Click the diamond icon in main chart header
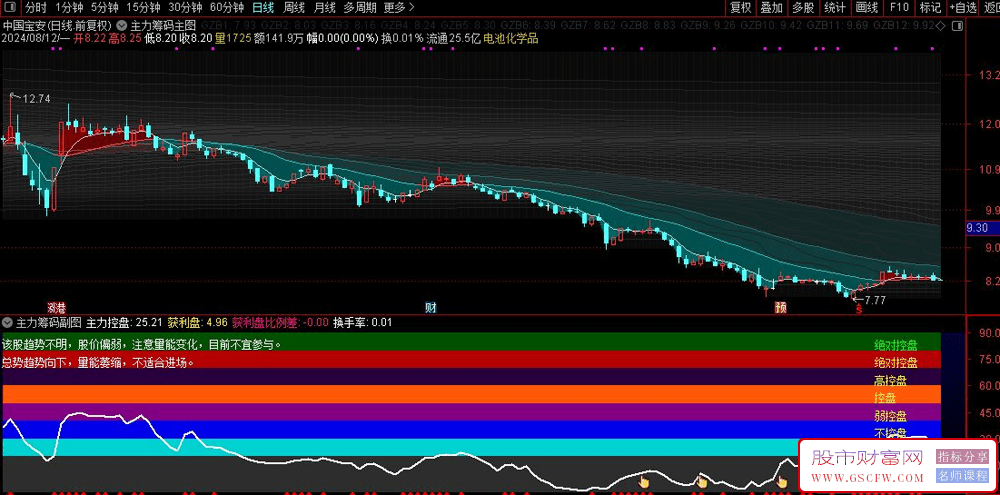The width and height of the screenshot is (1000, 495). (x=941, y=26)
